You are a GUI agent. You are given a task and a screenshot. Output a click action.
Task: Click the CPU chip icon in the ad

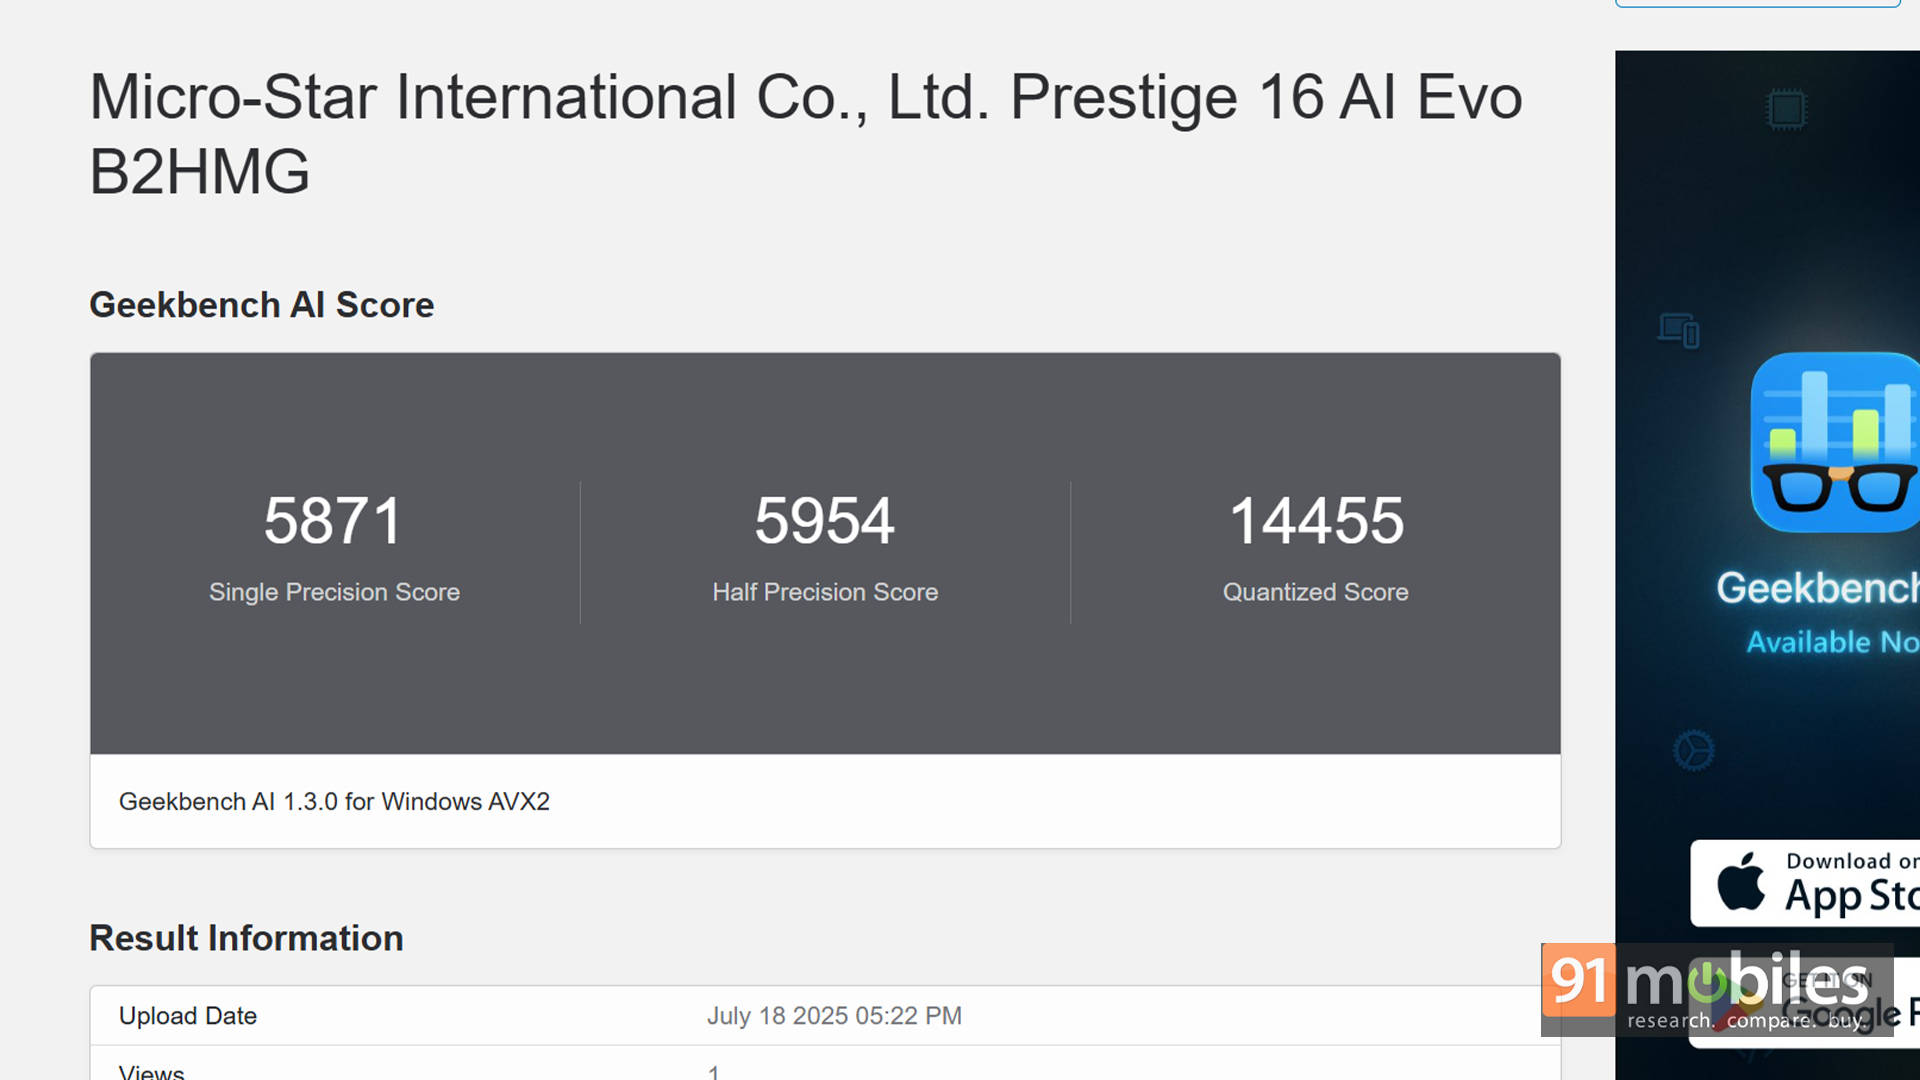(x=1786, y=109)
